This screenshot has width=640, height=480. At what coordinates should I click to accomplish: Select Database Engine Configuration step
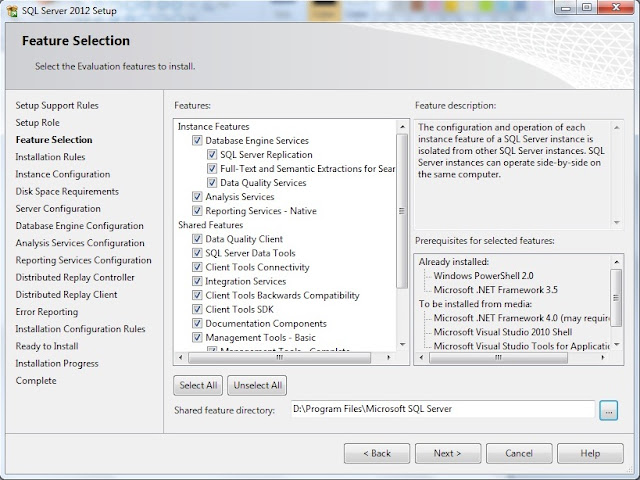(80, 226)
